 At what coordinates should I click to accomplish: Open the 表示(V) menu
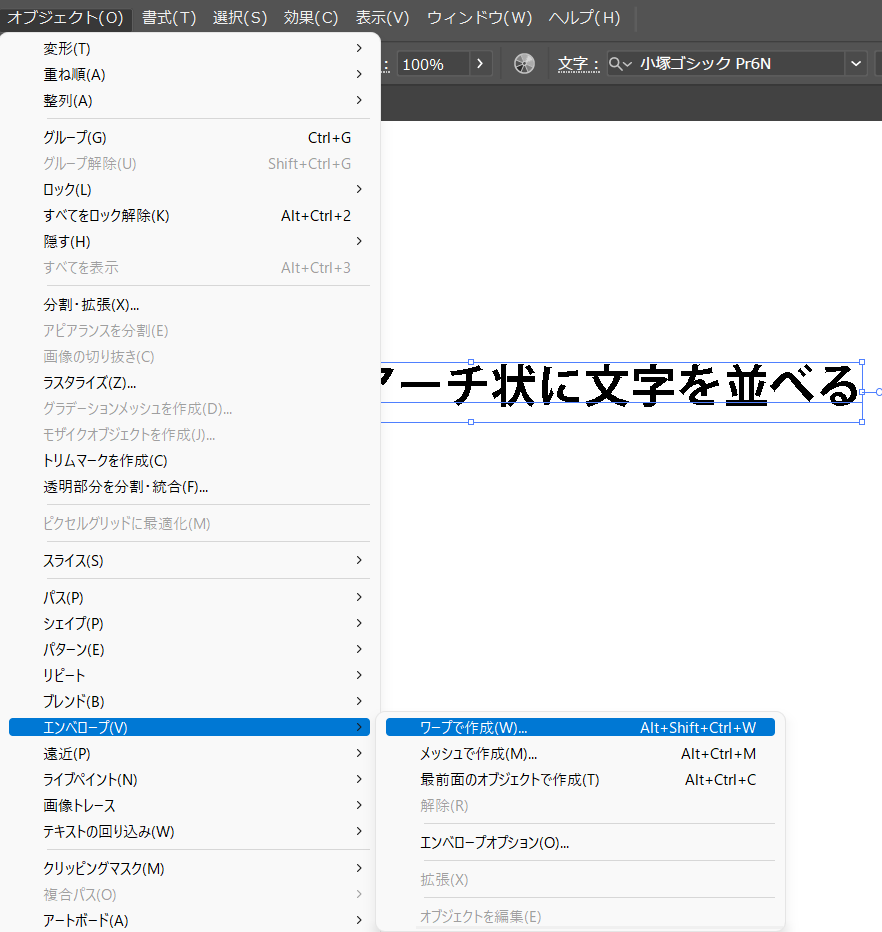[x=382, y=17]
